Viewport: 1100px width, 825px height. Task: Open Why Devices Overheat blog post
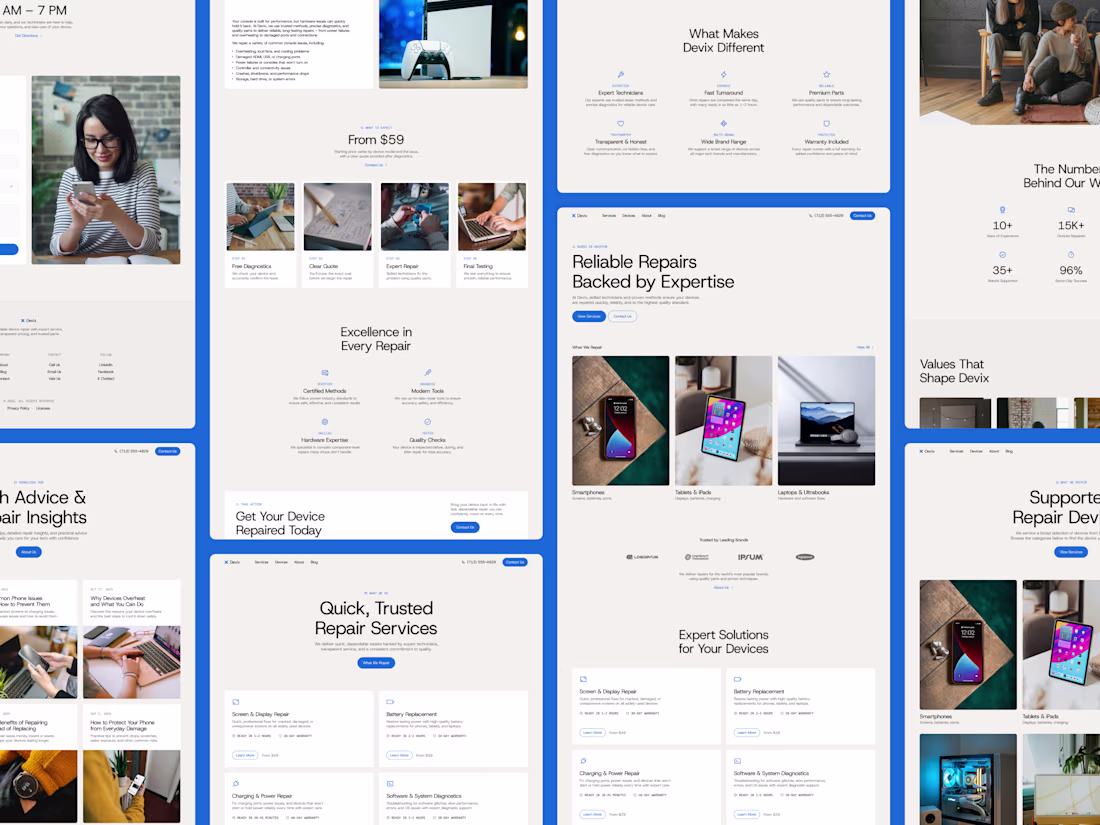tap(132, 639)
